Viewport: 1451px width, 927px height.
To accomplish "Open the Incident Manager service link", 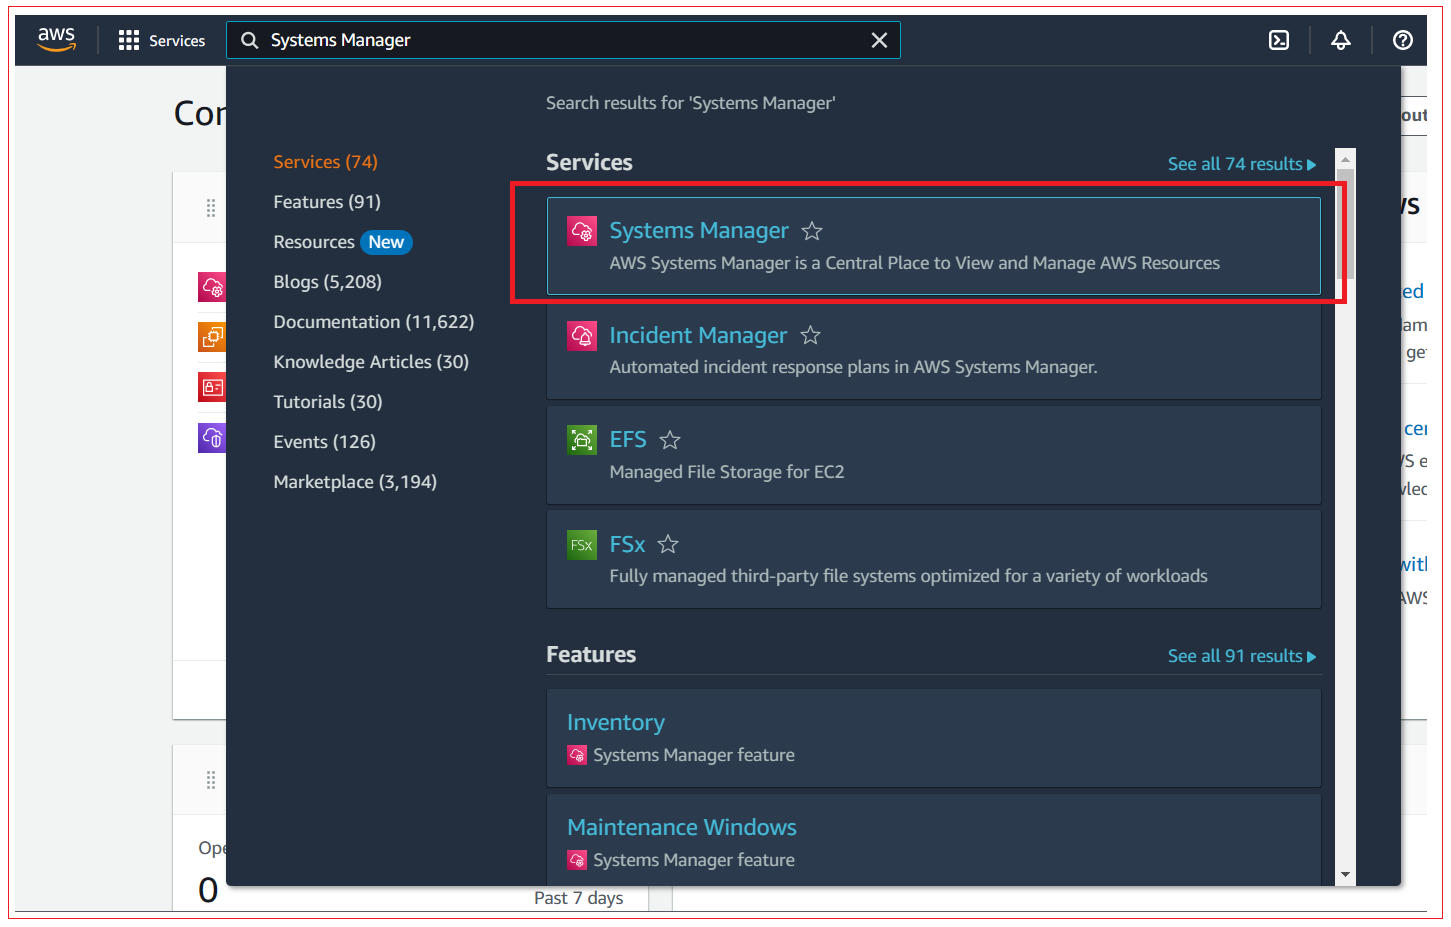I will pos(698,335).
